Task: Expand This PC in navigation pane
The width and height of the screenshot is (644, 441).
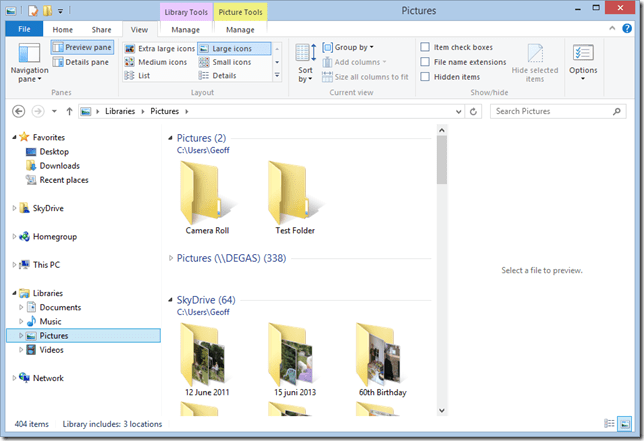Action: click(x=14, y=265)
